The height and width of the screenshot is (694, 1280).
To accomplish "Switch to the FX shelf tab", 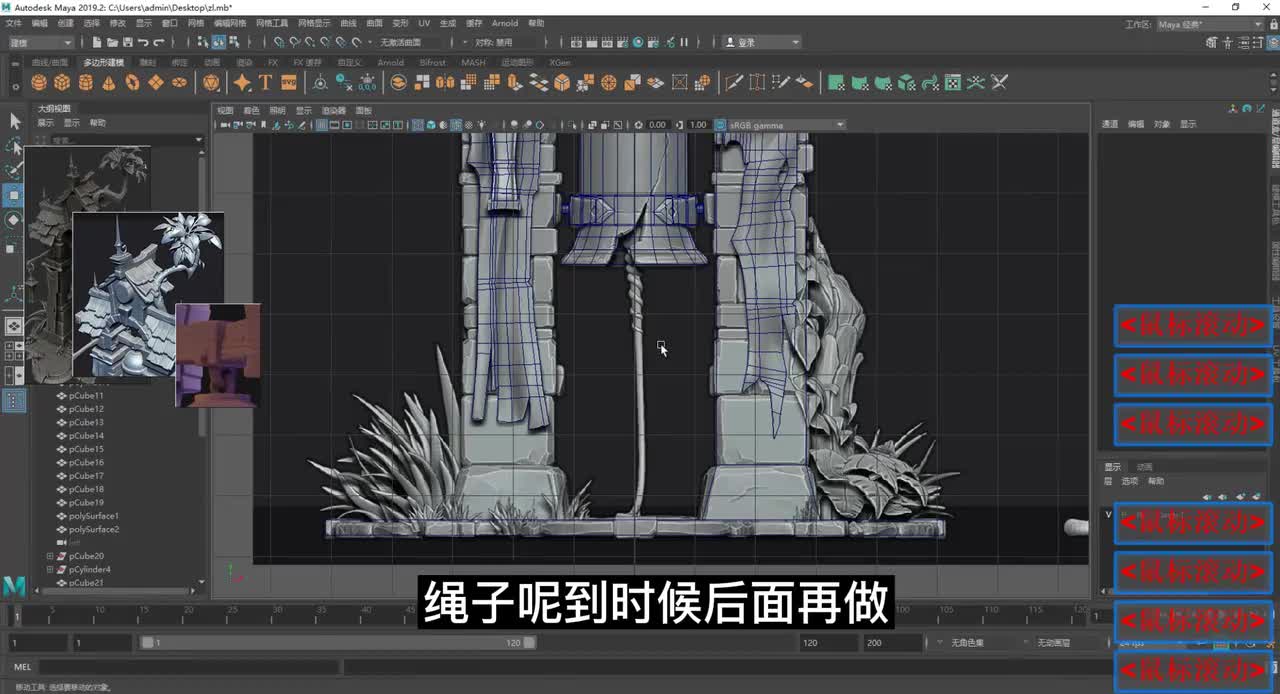I will [x=272, y=62].
